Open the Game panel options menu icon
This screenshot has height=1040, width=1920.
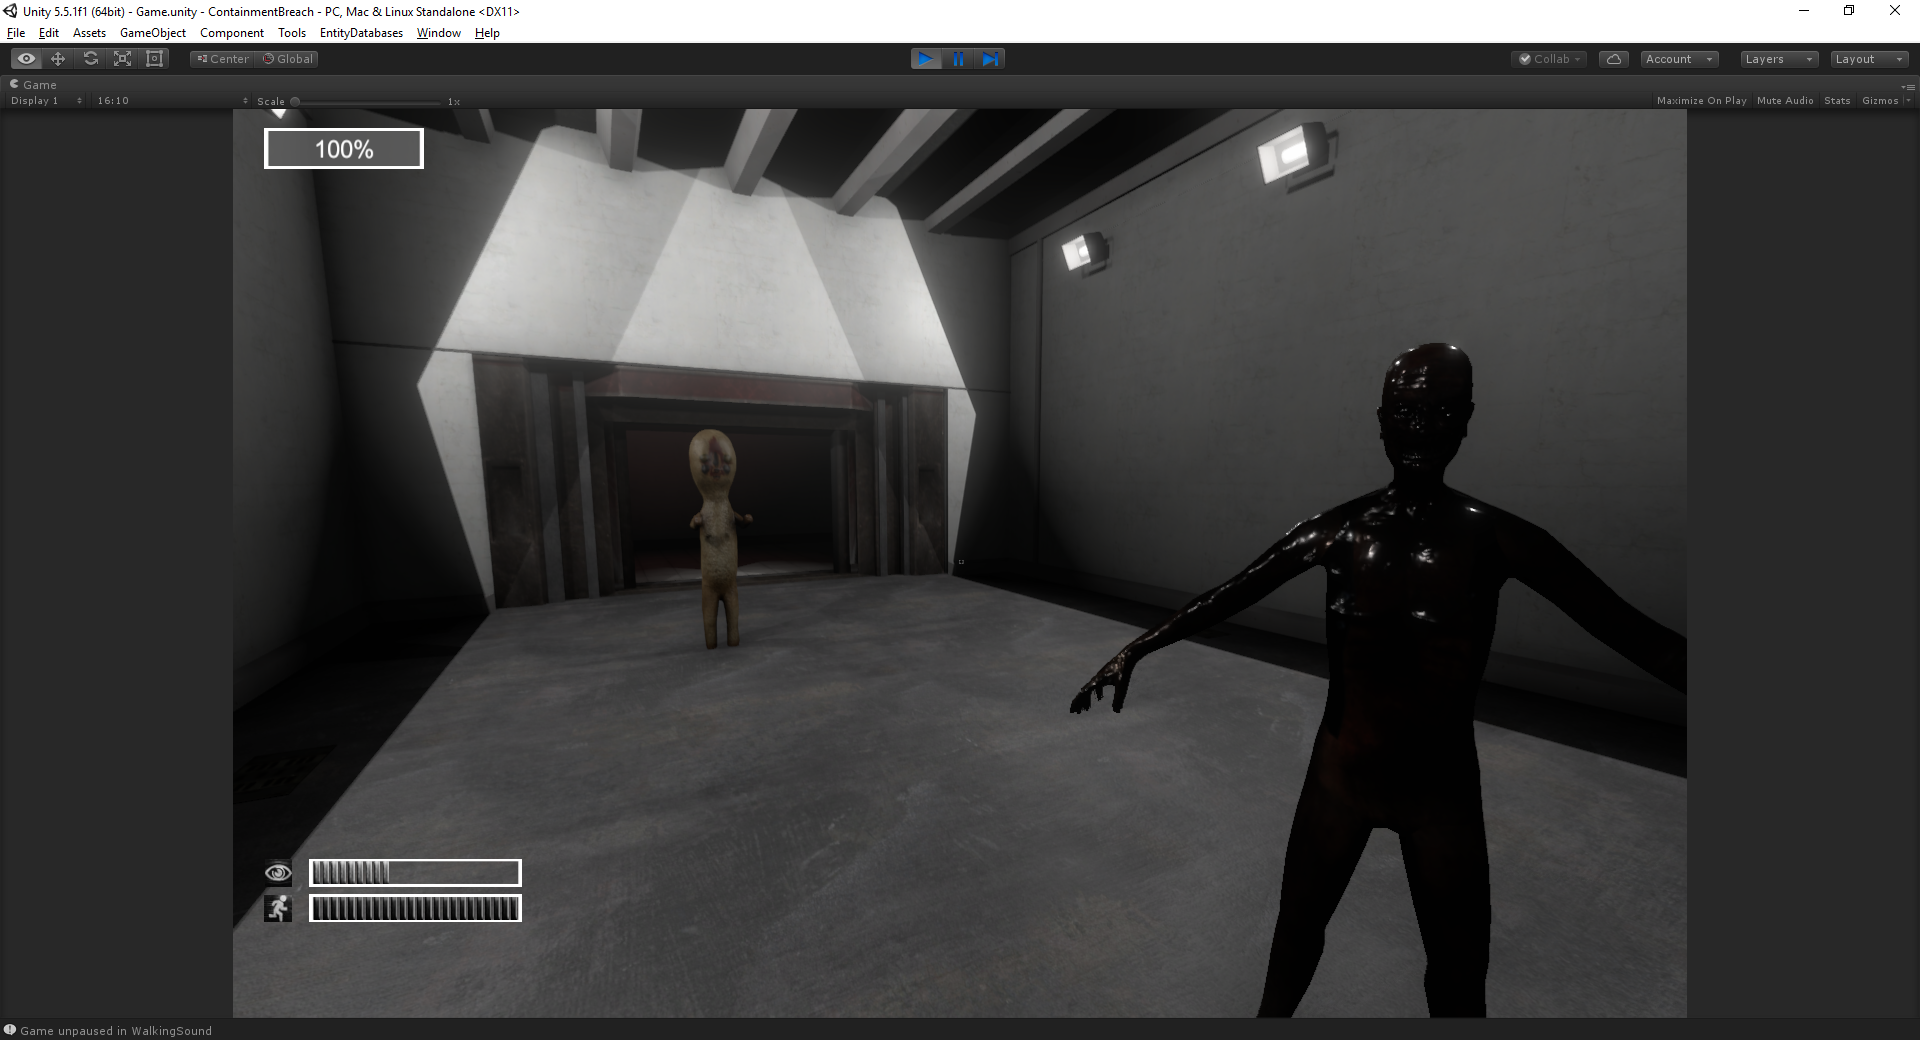(1908, 86)
